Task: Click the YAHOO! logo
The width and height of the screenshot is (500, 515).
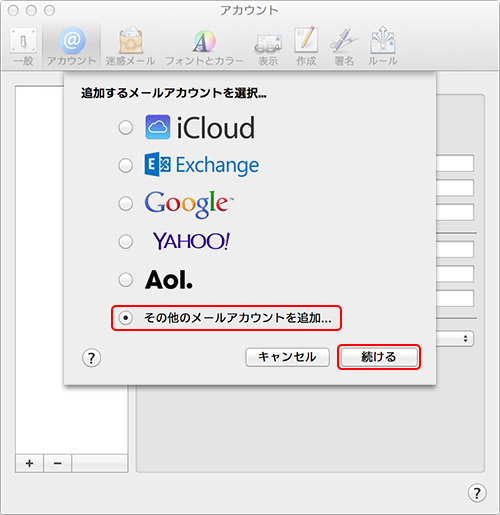Action: pyautogui.click(x=191, y=241)
